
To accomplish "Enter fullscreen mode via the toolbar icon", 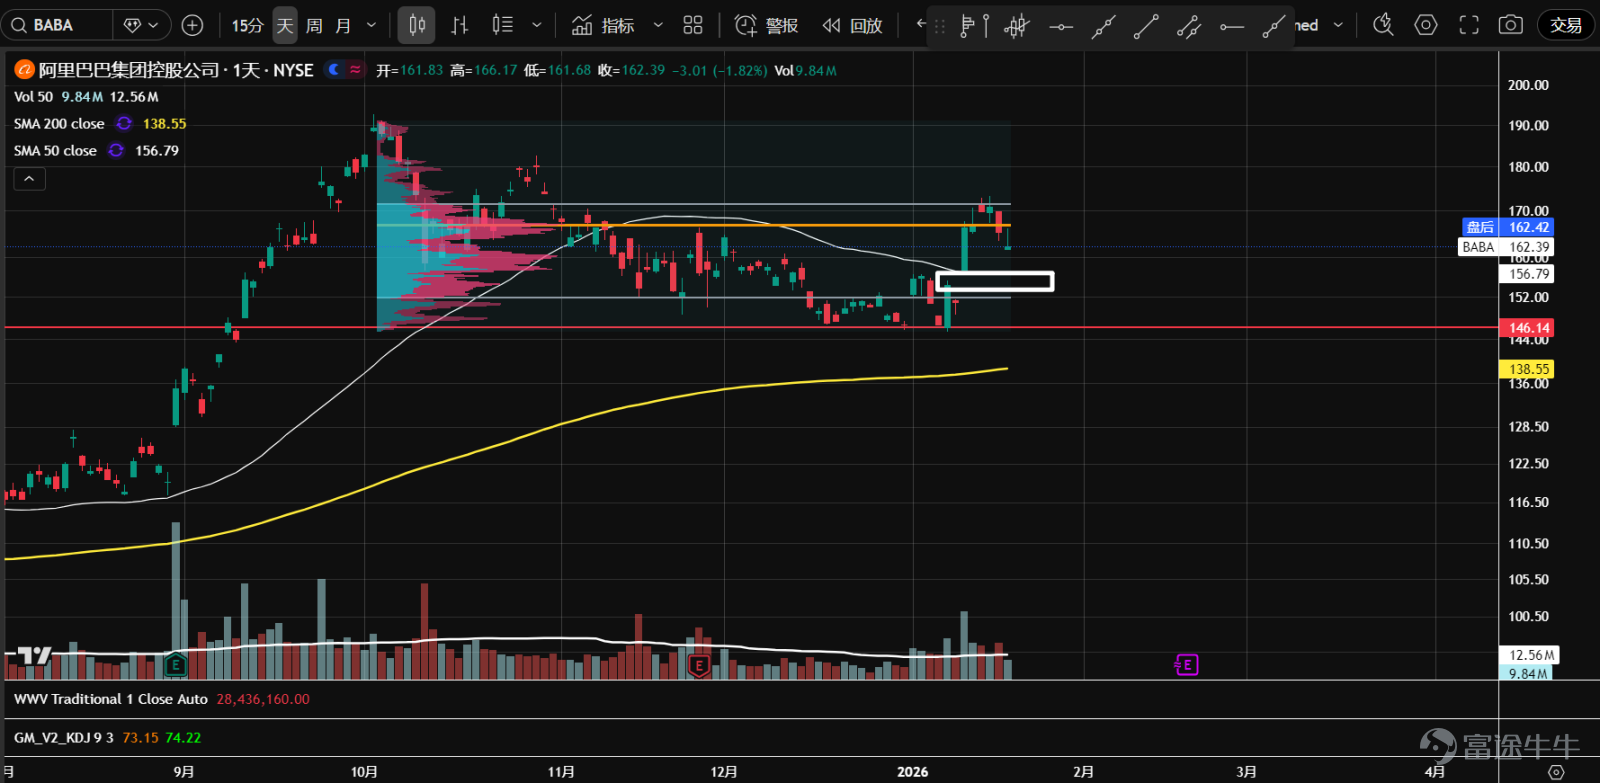I will (x=1469, y=25).
